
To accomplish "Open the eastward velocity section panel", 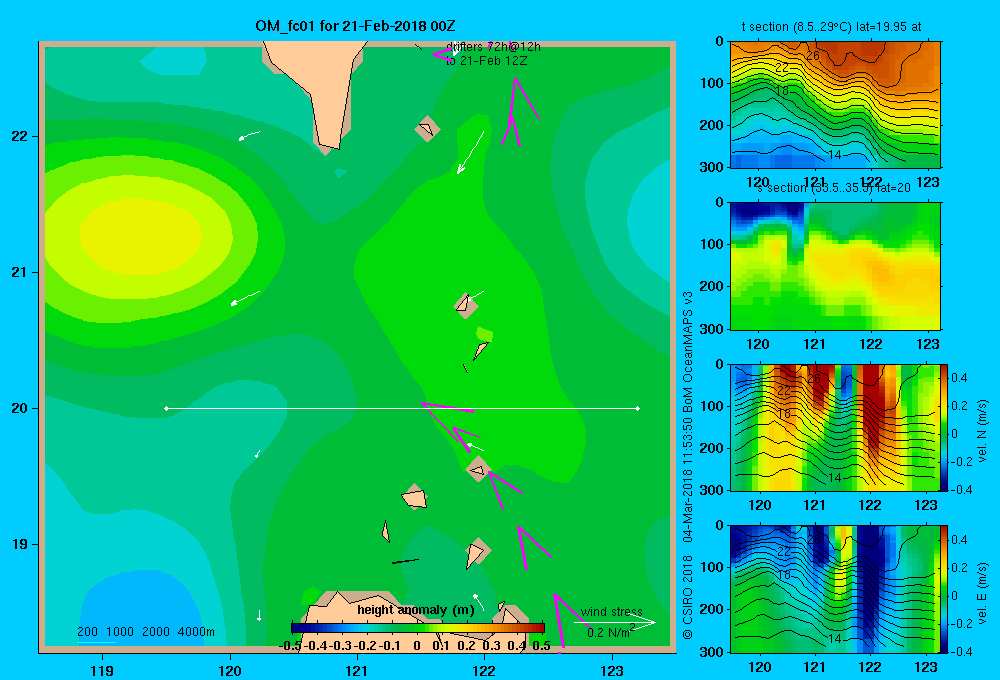I will (x=835, y=589).
